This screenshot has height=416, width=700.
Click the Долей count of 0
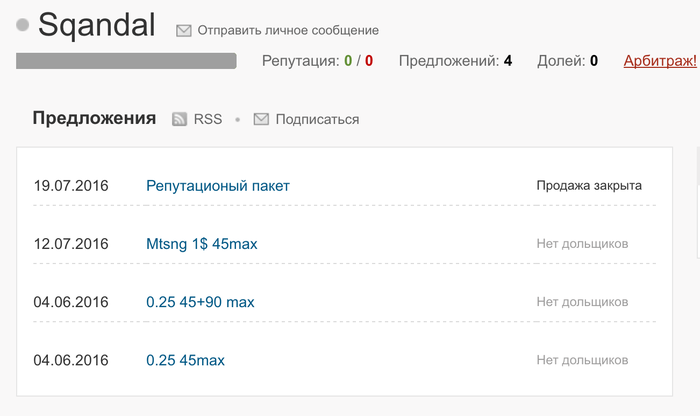[x=594, y=61]
